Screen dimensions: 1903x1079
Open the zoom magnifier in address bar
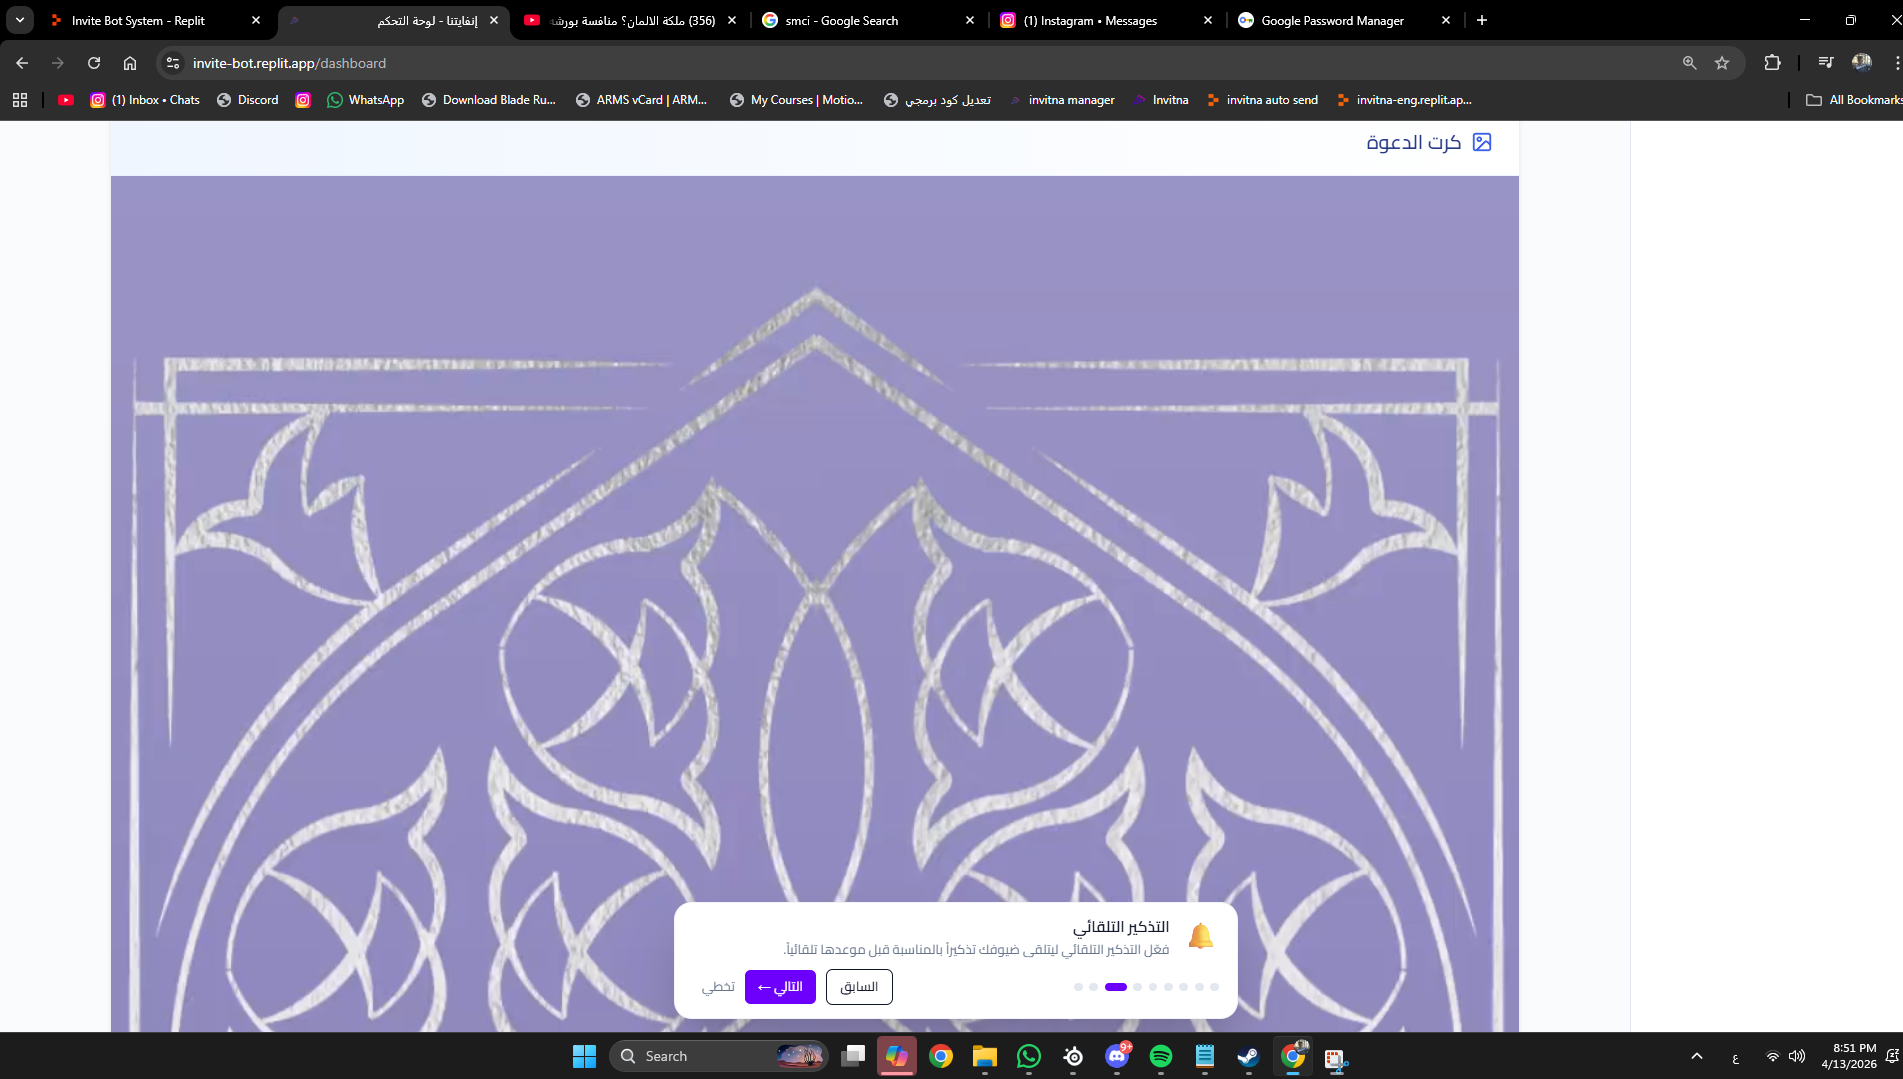coord(1689,63)
